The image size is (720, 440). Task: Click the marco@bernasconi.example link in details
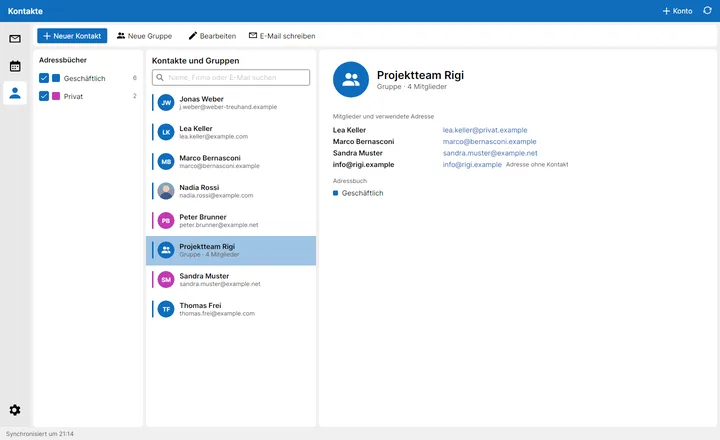(489, 141)
